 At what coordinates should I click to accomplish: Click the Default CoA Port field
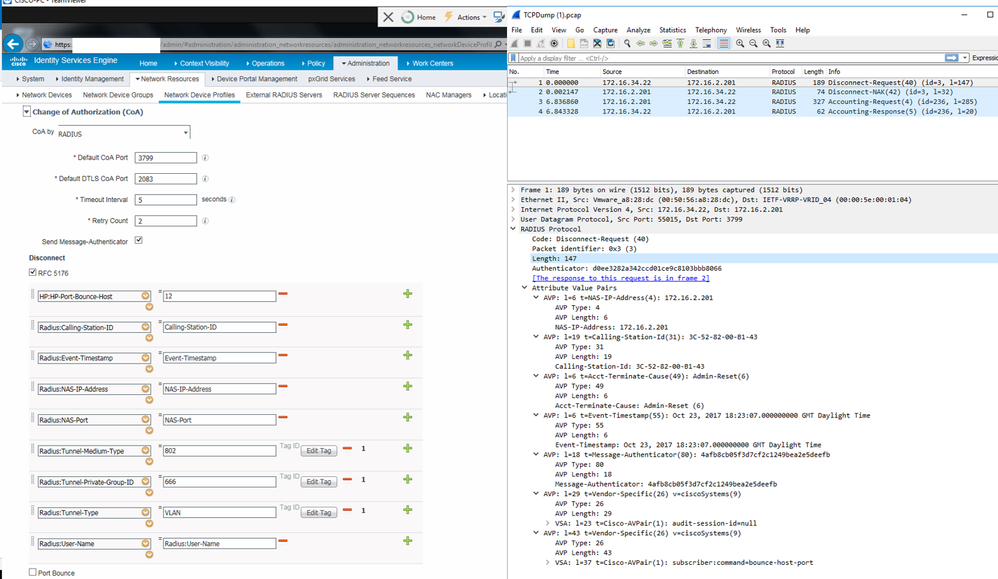point(165,158)
